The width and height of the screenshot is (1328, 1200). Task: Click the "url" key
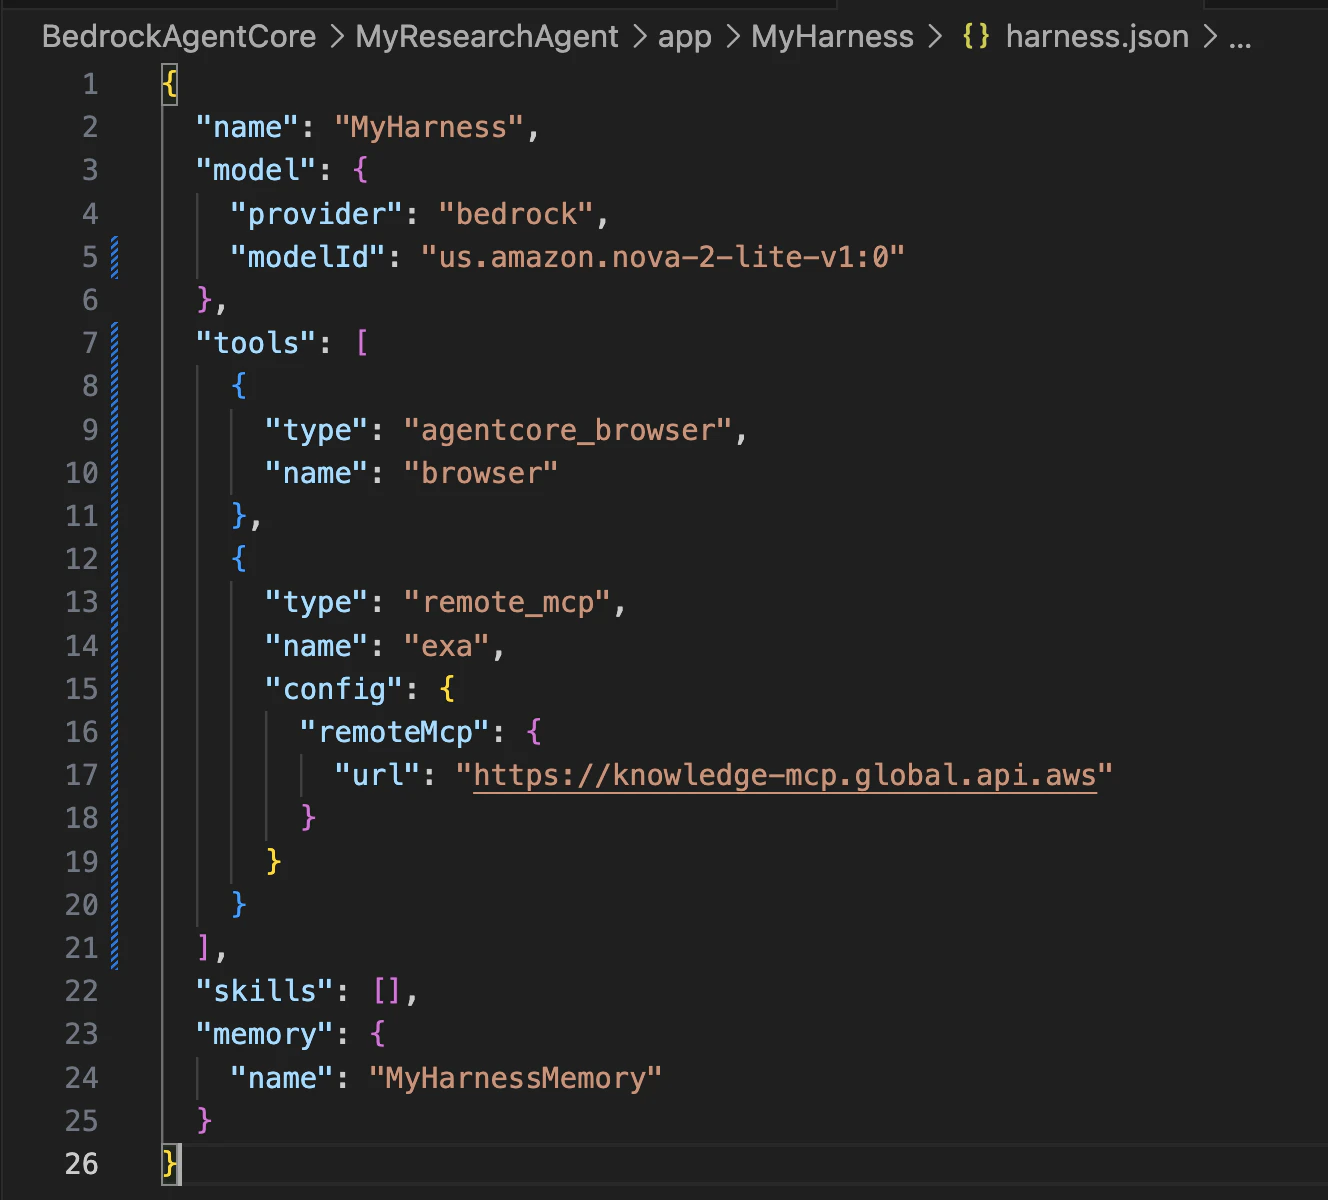[377, 775]
